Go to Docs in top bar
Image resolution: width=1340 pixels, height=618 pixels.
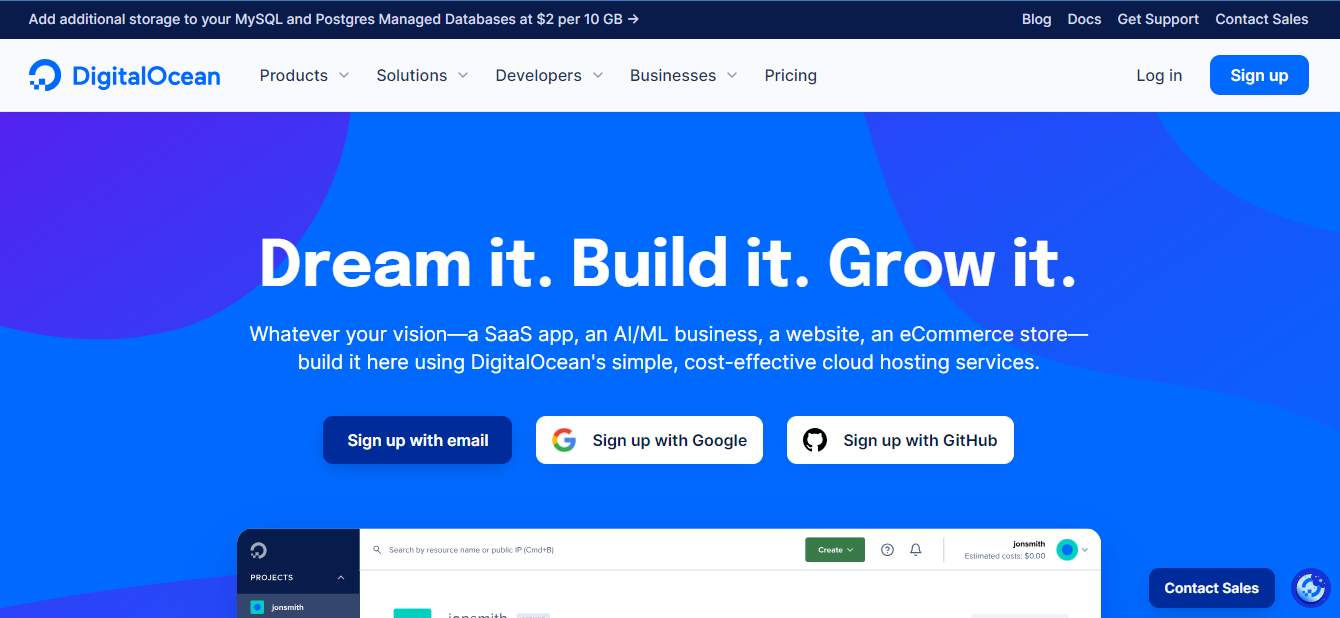pos(1084,19)
